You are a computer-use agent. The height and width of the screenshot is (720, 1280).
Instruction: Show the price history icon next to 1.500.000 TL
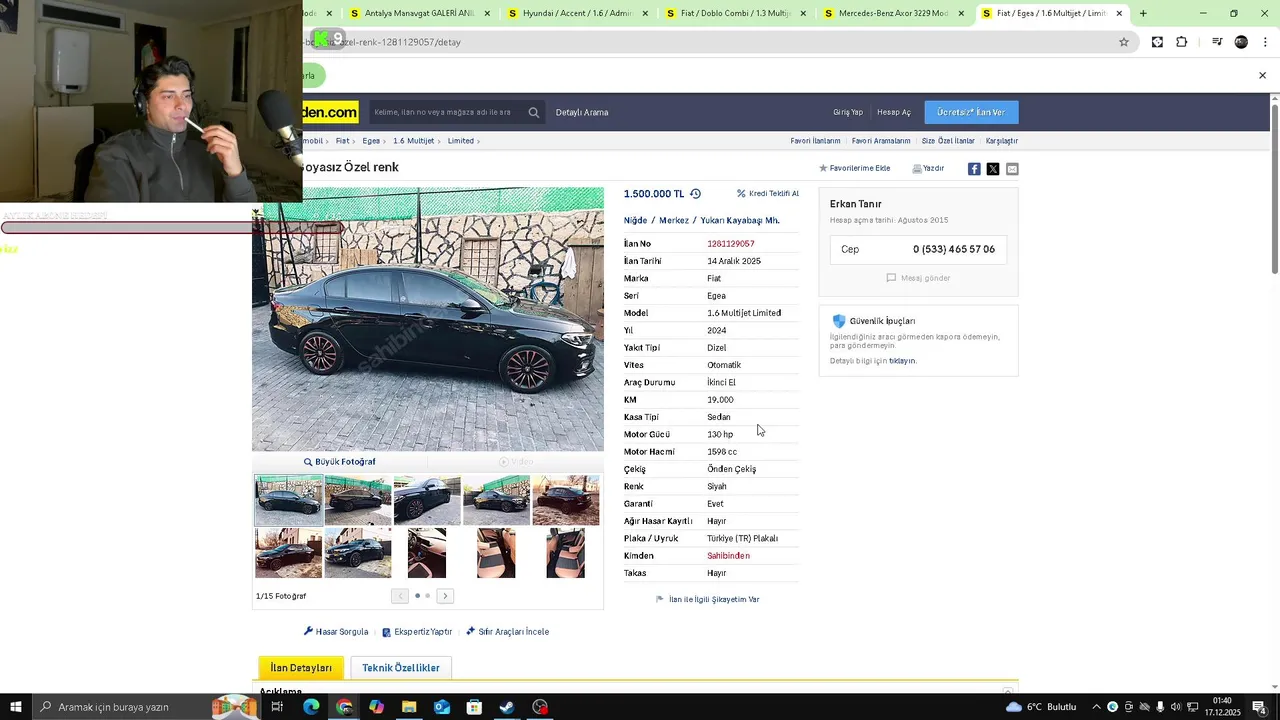(696, 194)
